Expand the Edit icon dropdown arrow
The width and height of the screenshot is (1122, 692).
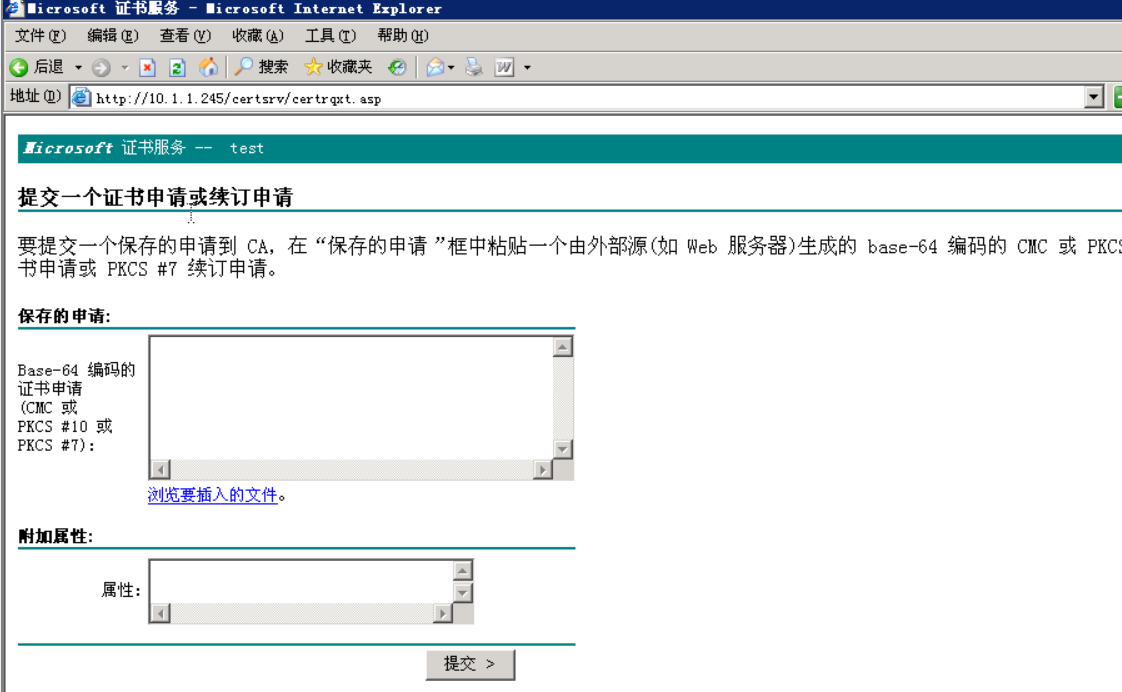point(527,67)
